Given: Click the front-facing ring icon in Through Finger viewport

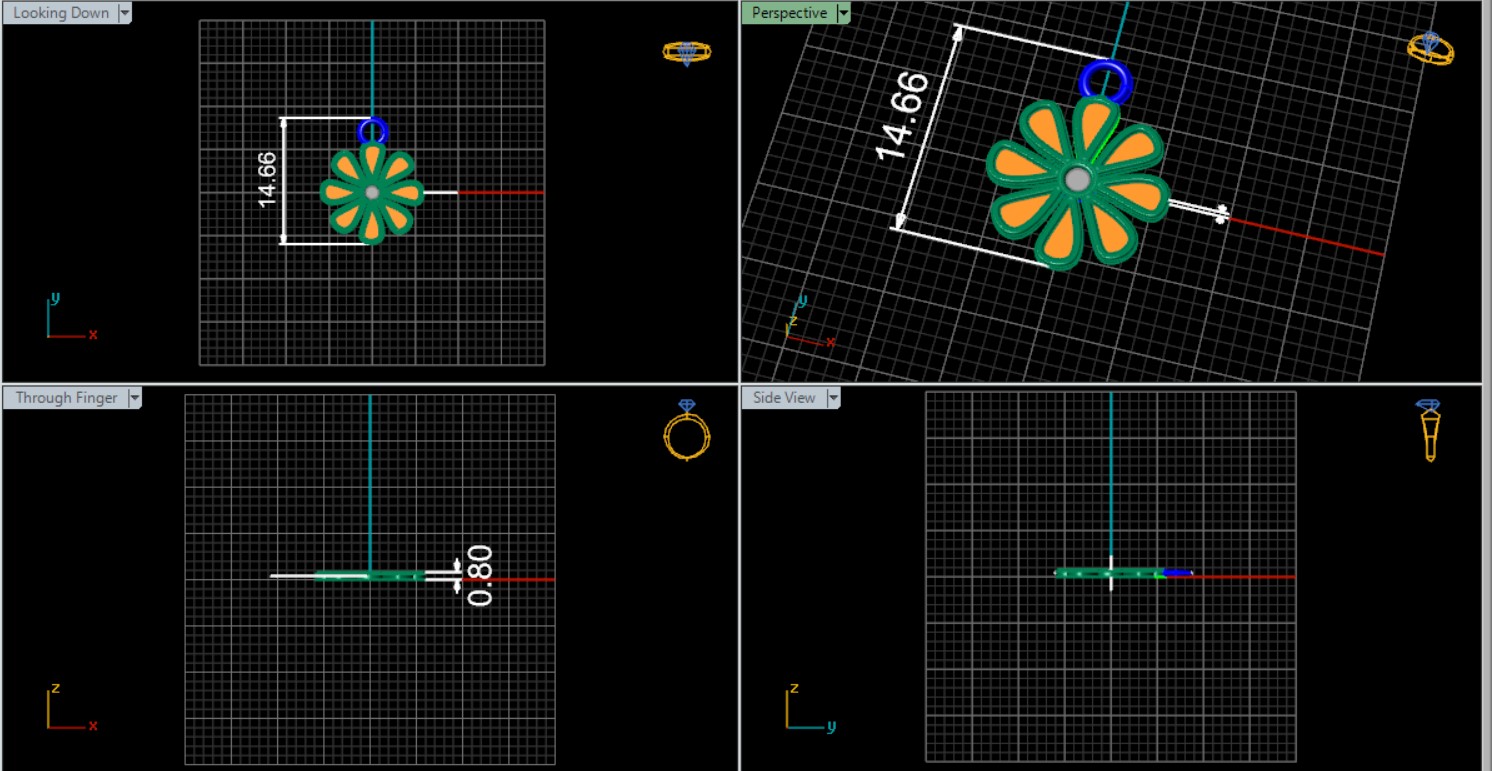Looking at the screenshot, I should click(x=687, y=430).
